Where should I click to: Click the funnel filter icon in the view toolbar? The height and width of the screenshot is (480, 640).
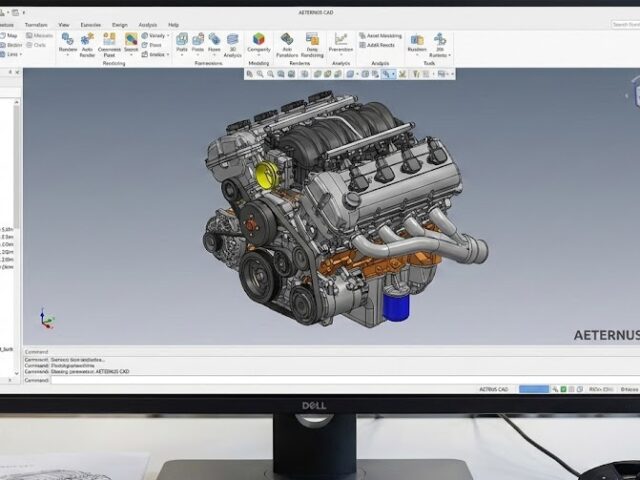tap(416, 74)
